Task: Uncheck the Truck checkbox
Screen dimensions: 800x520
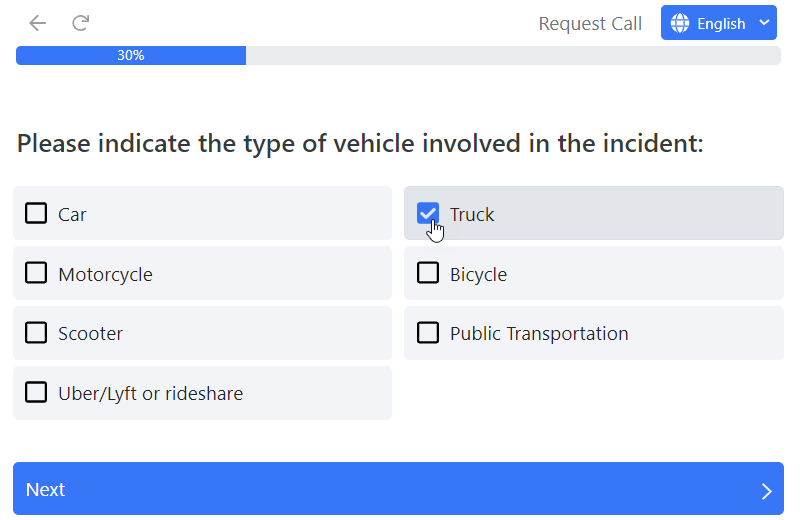Action: click(x=428, y=213)
